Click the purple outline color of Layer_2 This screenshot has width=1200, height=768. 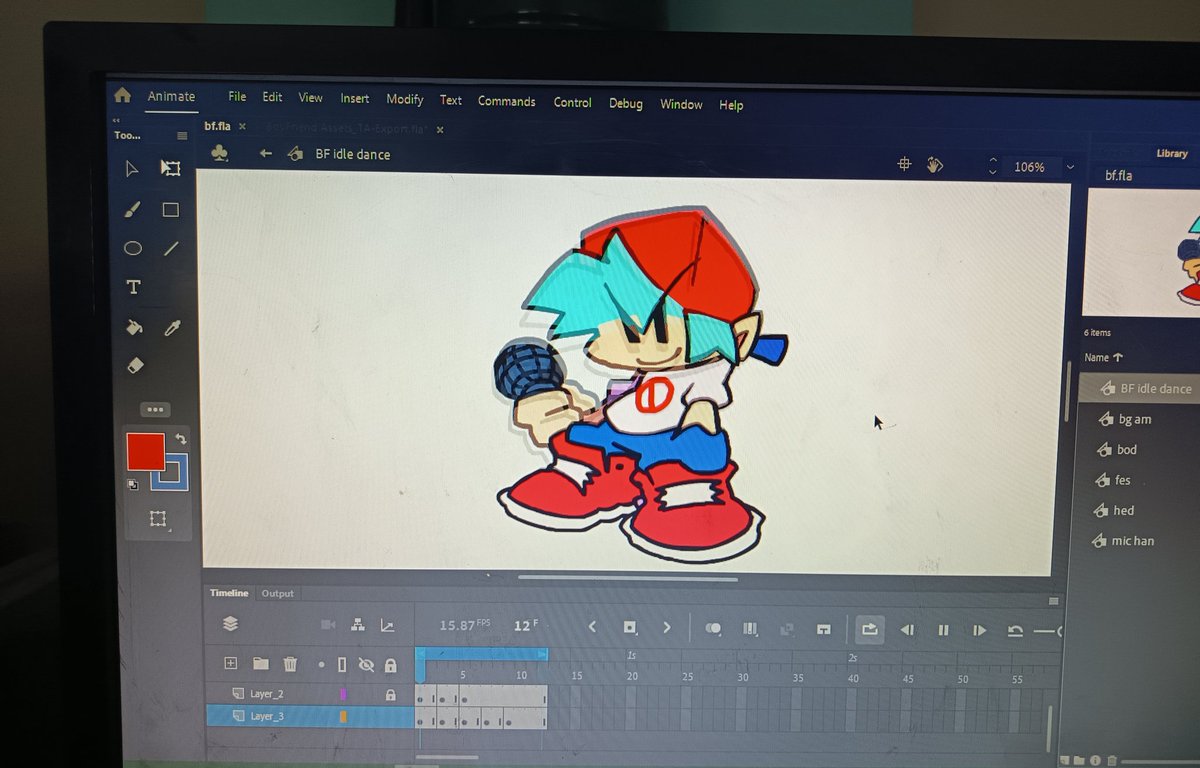coord(343,694)
